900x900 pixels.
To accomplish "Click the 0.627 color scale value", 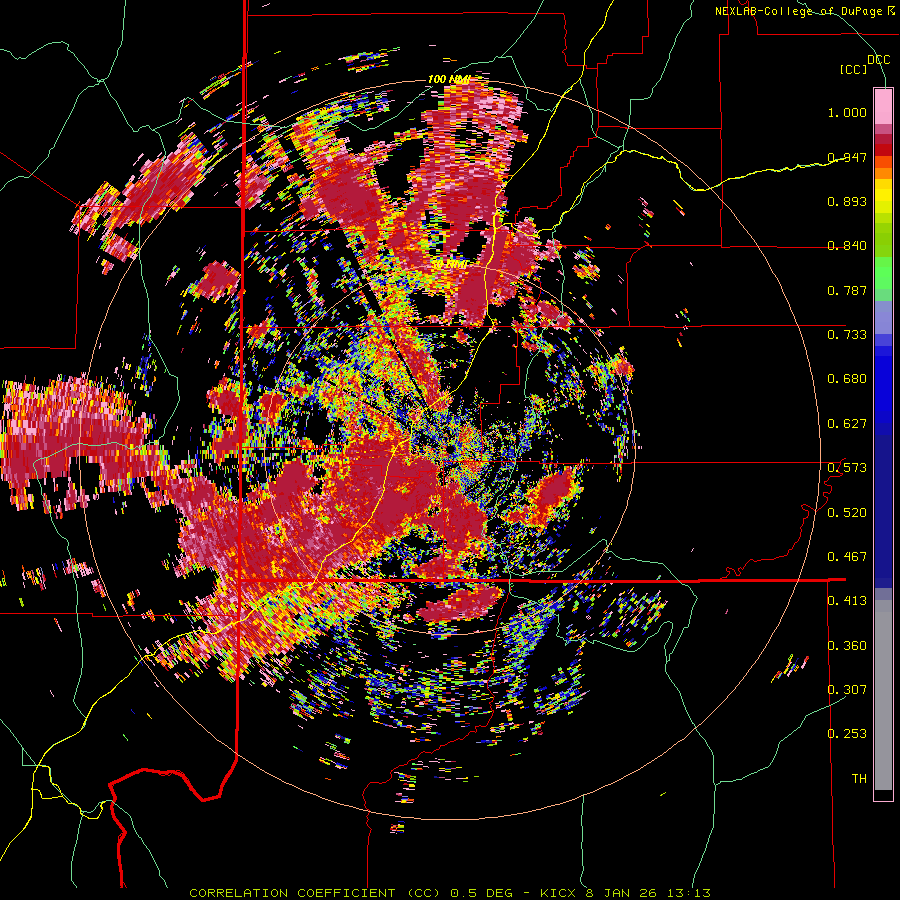I will [847, 424].
